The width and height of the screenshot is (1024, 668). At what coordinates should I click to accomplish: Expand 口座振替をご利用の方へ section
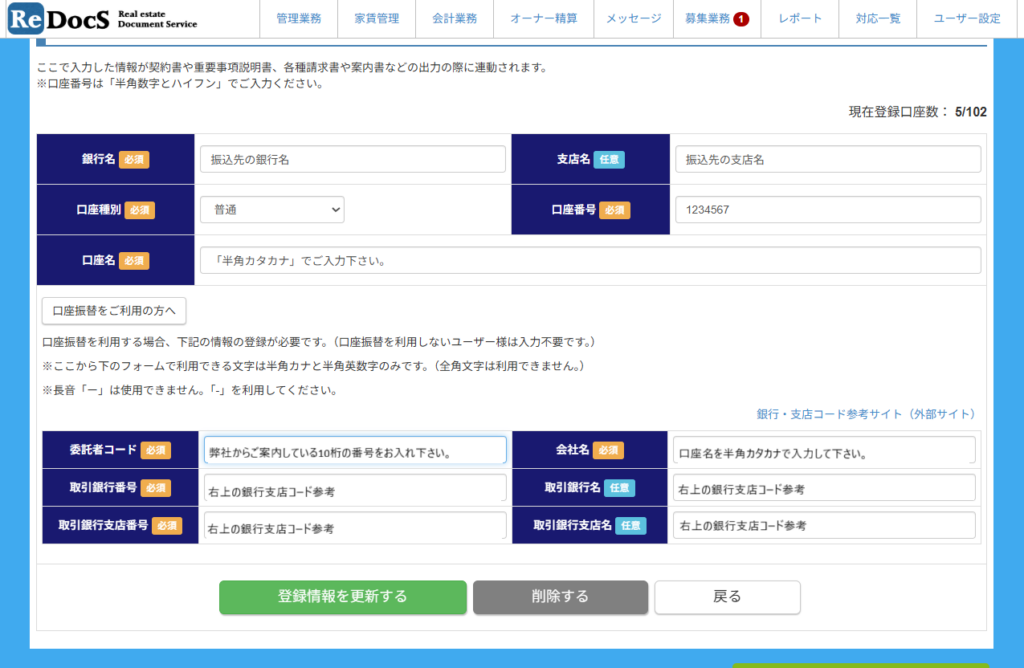pyautogui.click(x=114, y=311)
